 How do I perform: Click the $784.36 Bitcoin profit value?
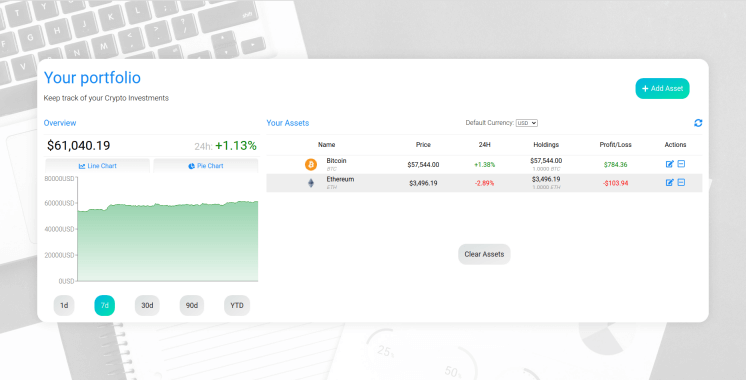[616, 165]
